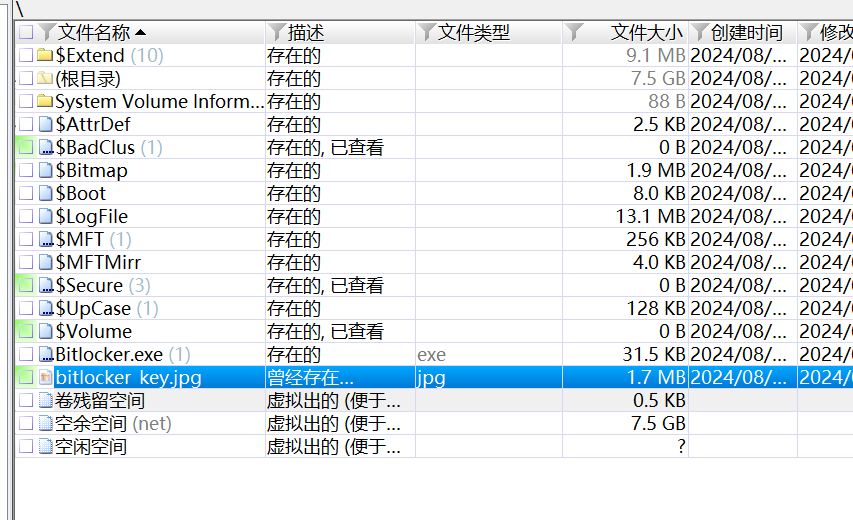The height and width of the screenshot is (520, 853).
Task: Toggle the green checkbox for $BadClus
Action: [x=26, y=147]
